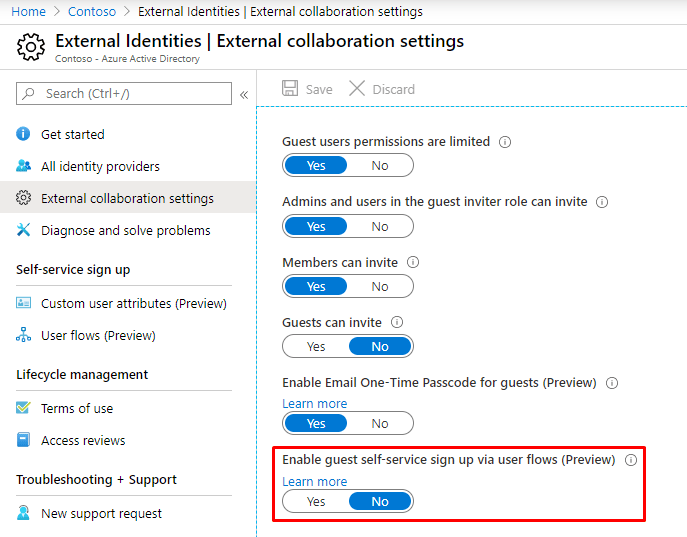Click the User flows icon
The image size is (687, 537).
(x=24, y=335)
